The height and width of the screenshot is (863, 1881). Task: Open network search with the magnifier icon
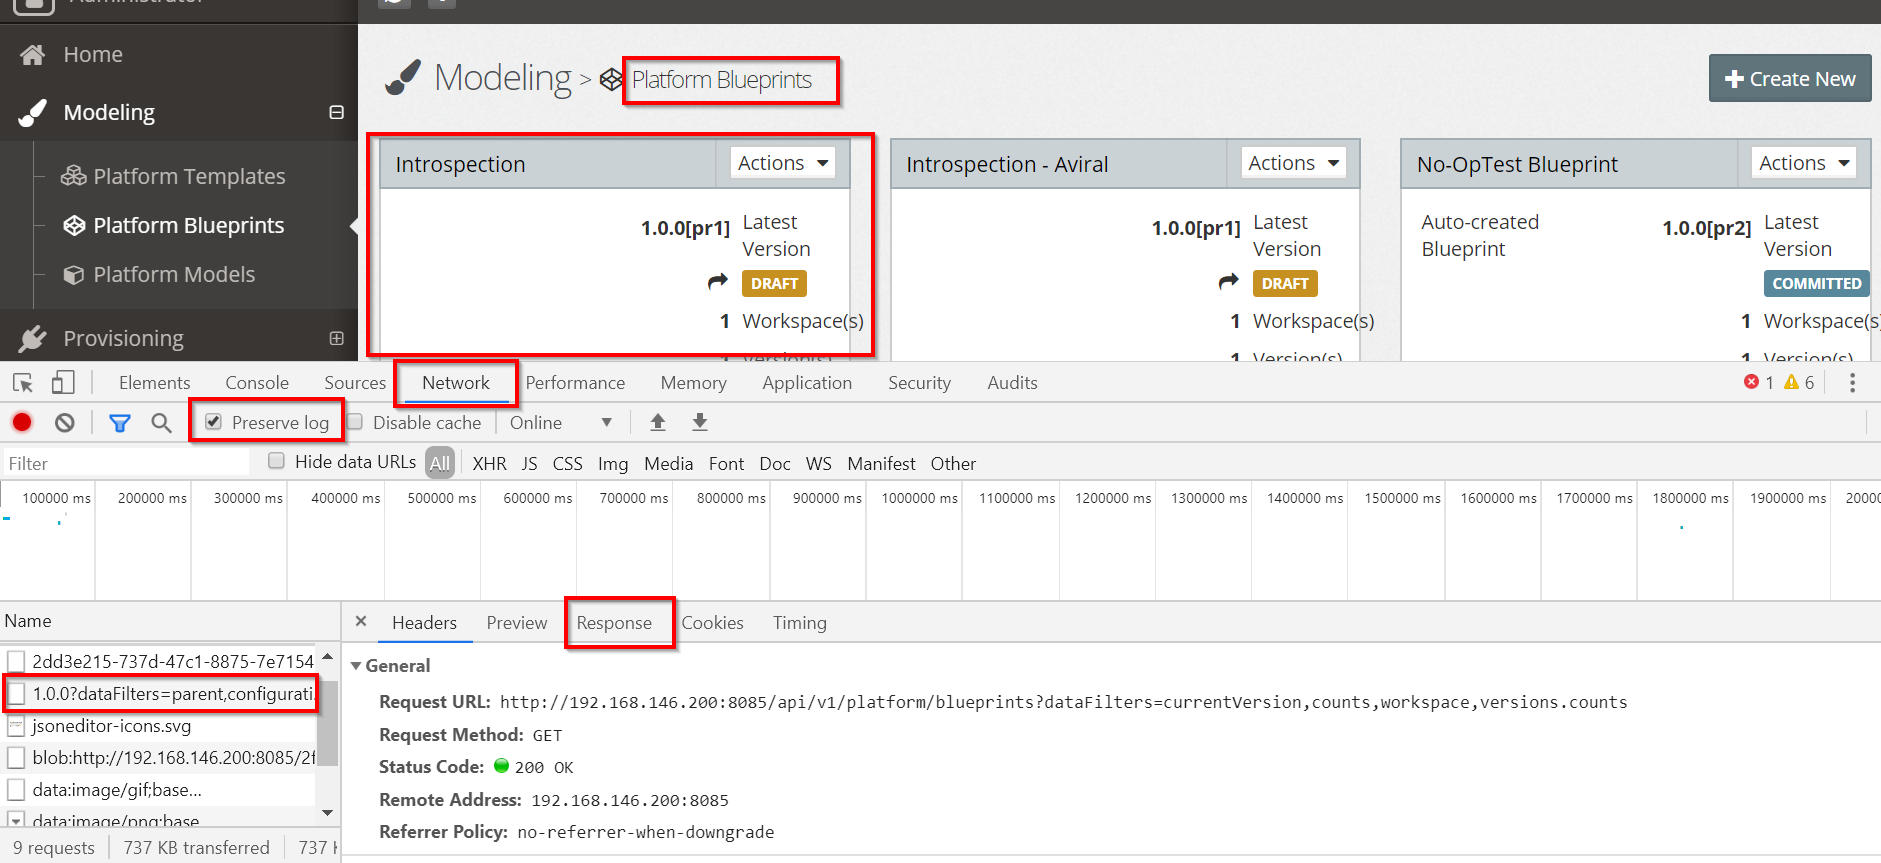[x=161, y=423]
